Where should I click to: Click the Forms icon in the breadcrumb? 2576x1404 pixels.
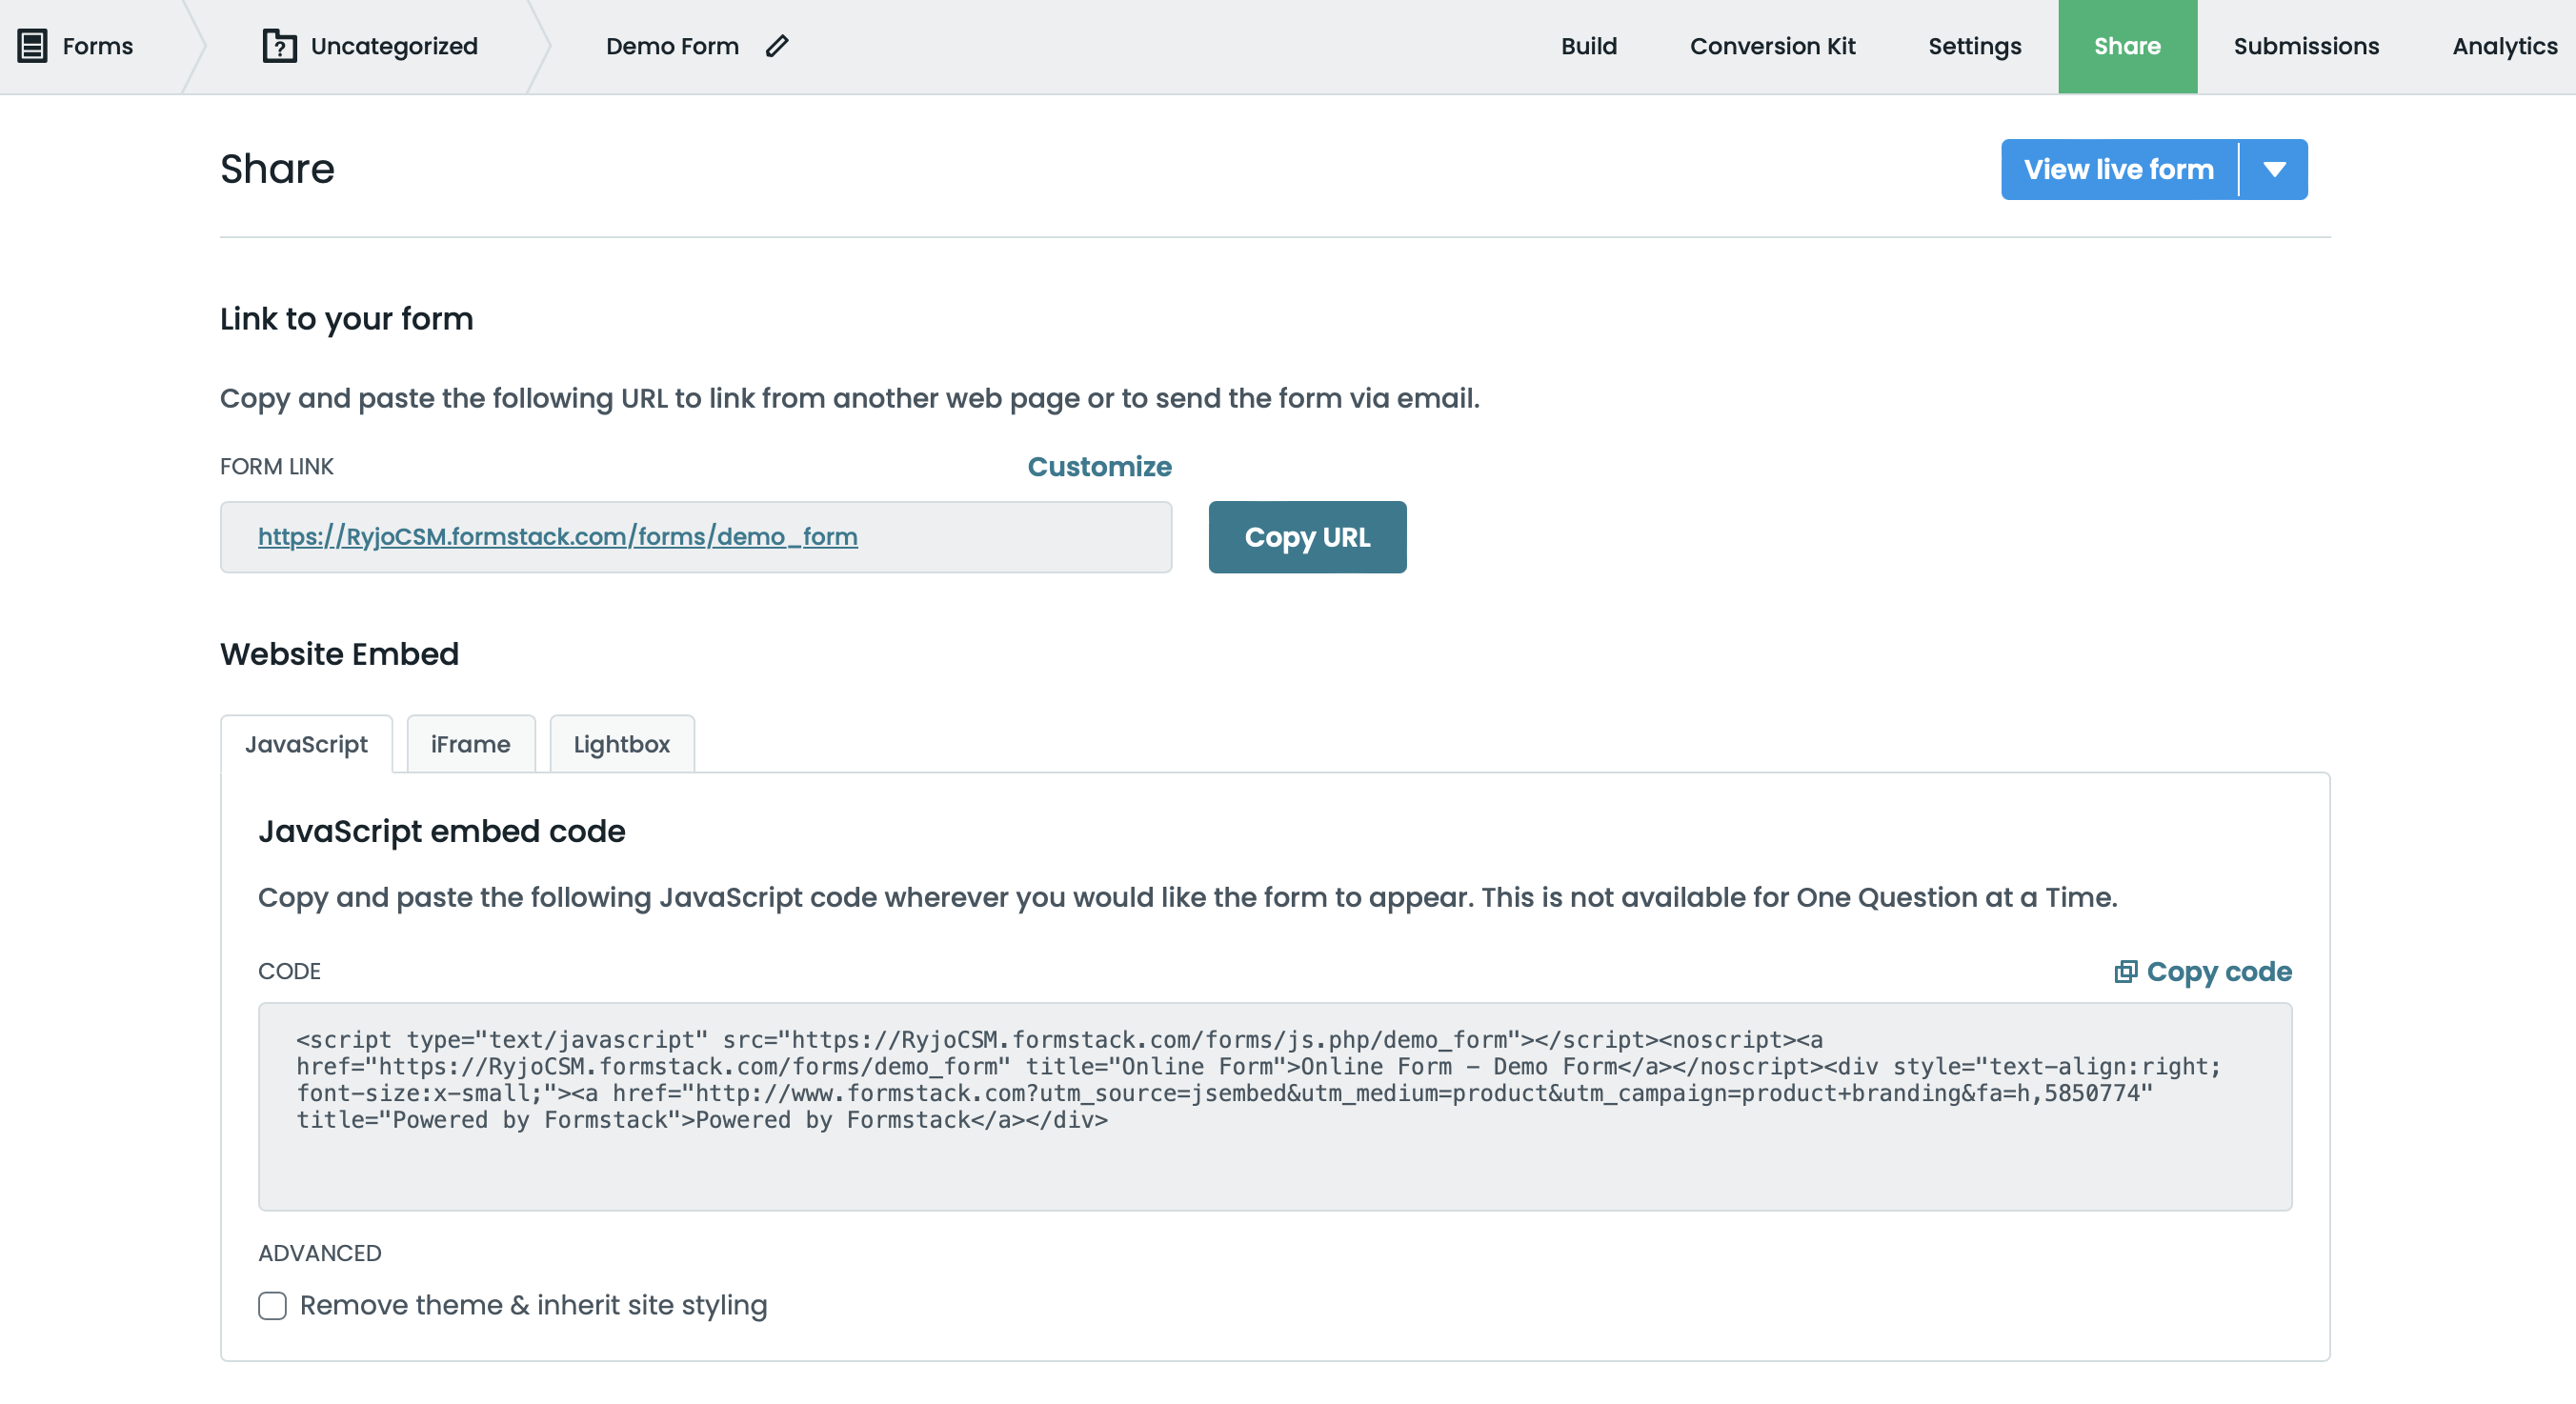click(33, 45)
